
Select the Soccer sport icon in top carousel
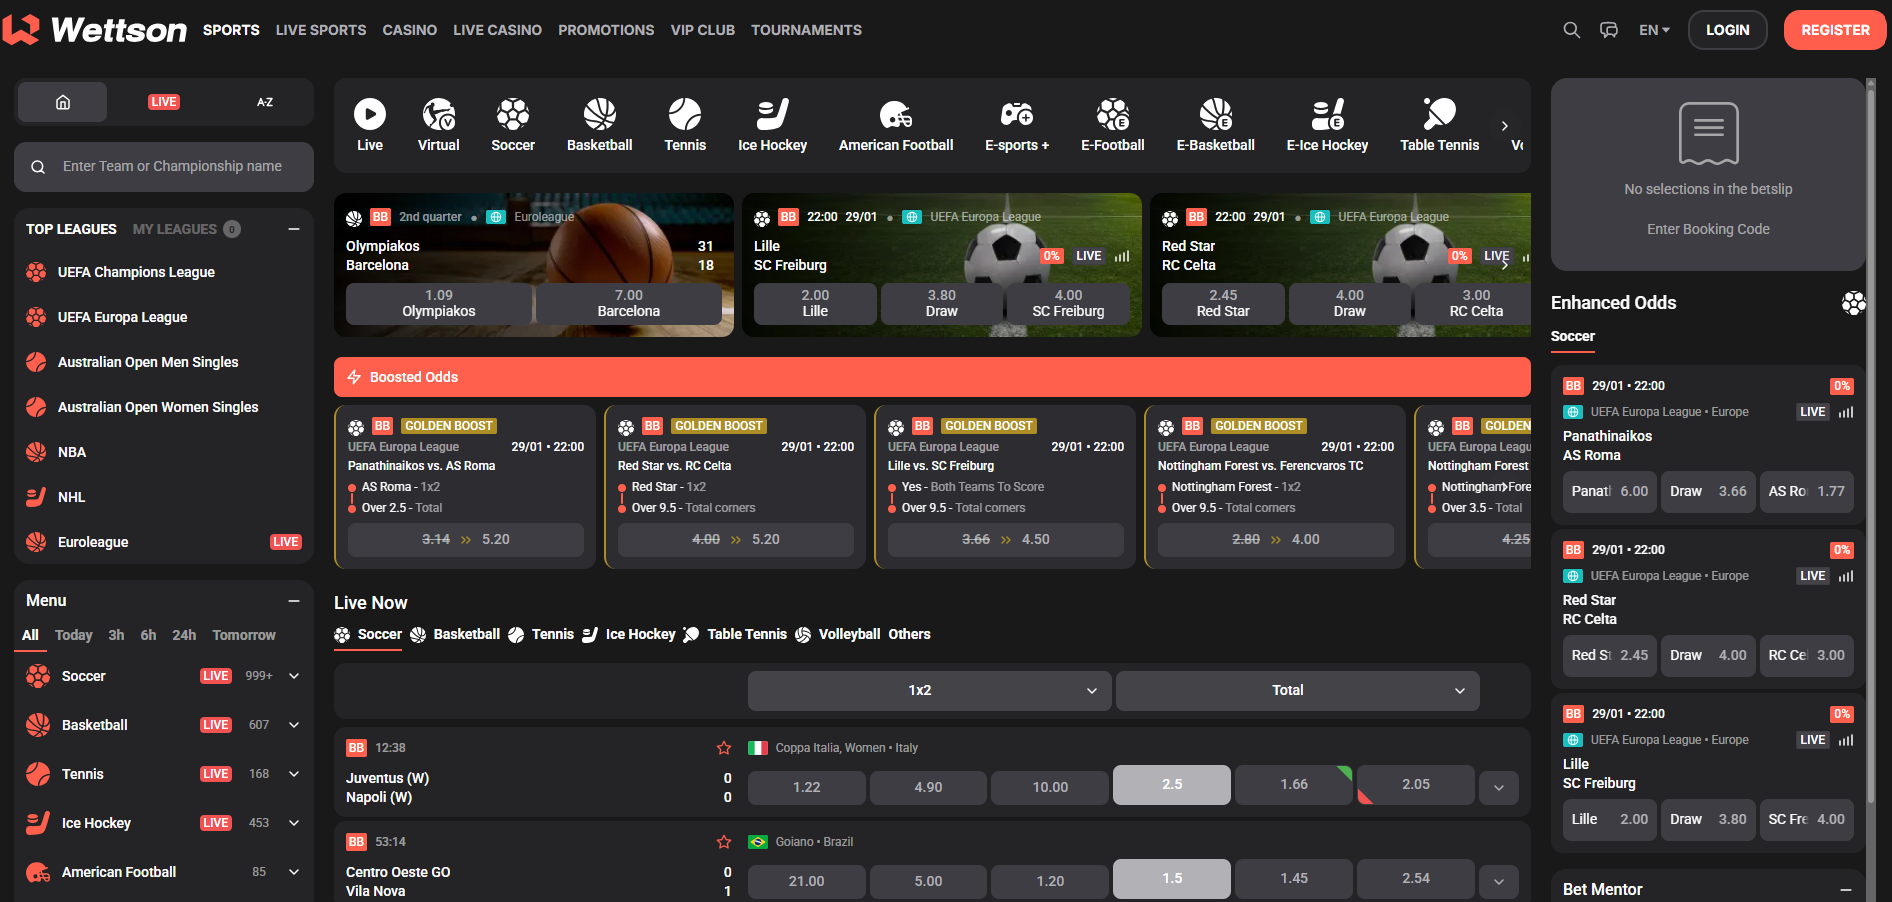click(x=512, y=122)
